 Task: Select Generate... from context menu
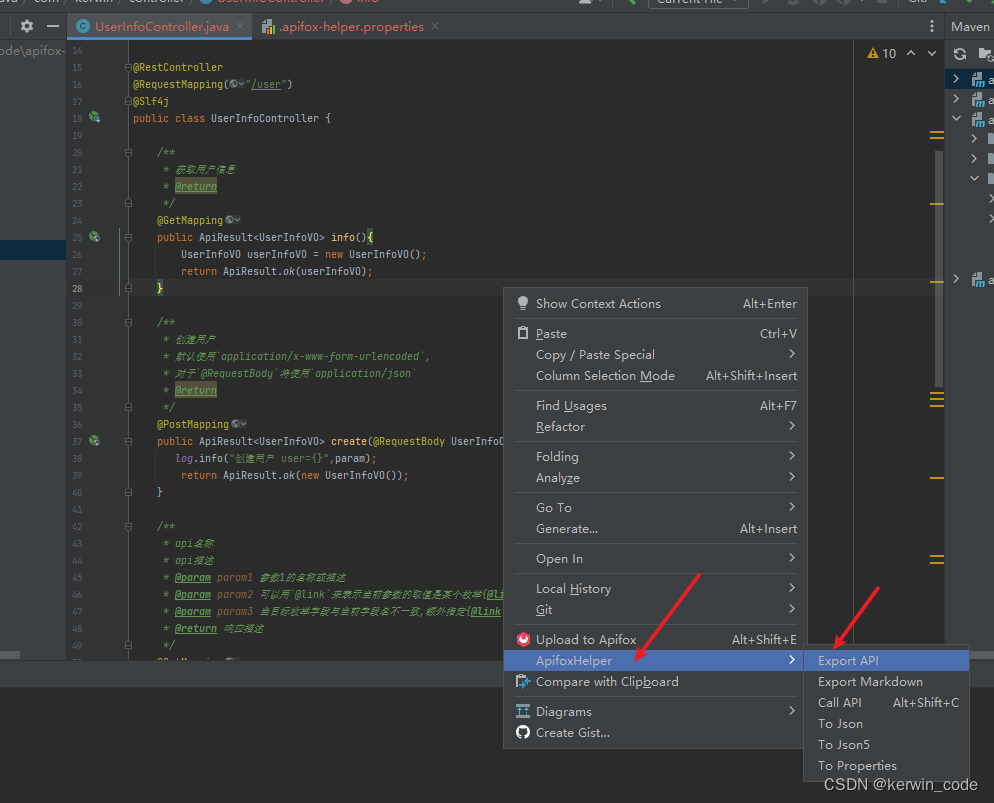click(655, 529)
